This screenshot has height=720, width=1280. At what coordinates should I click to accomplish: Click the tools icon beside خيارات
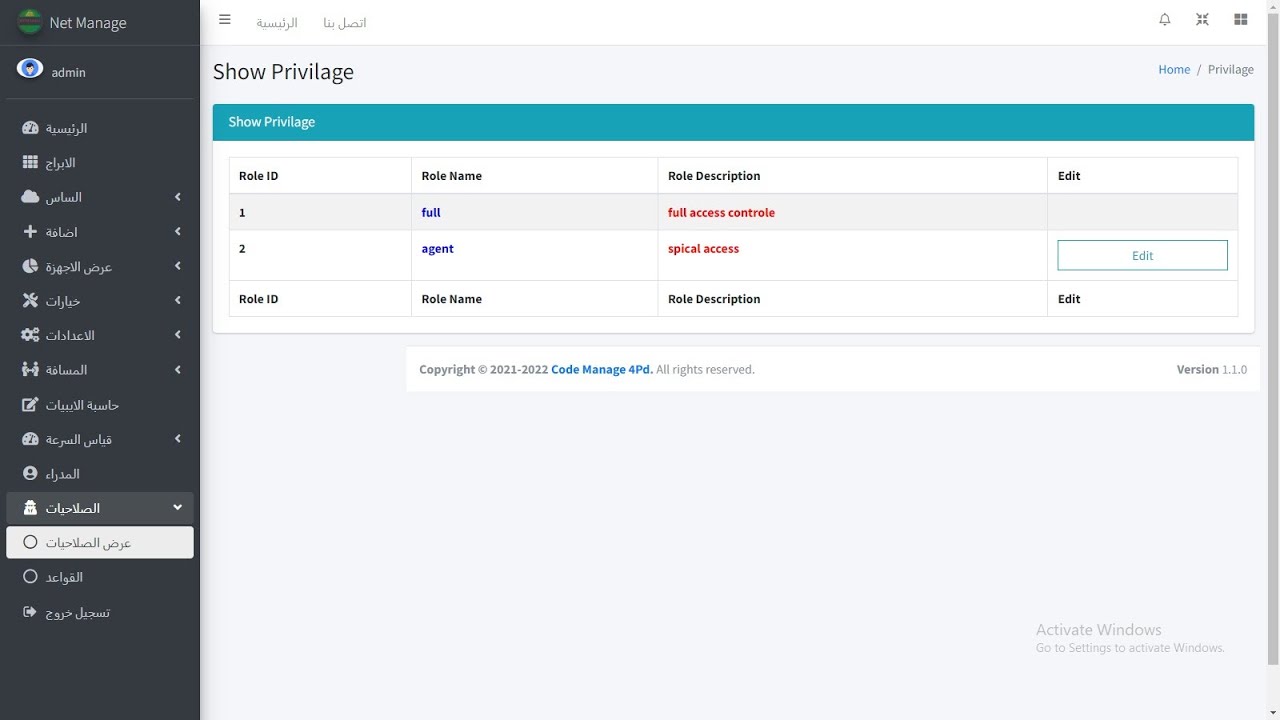tap(30, 300)
